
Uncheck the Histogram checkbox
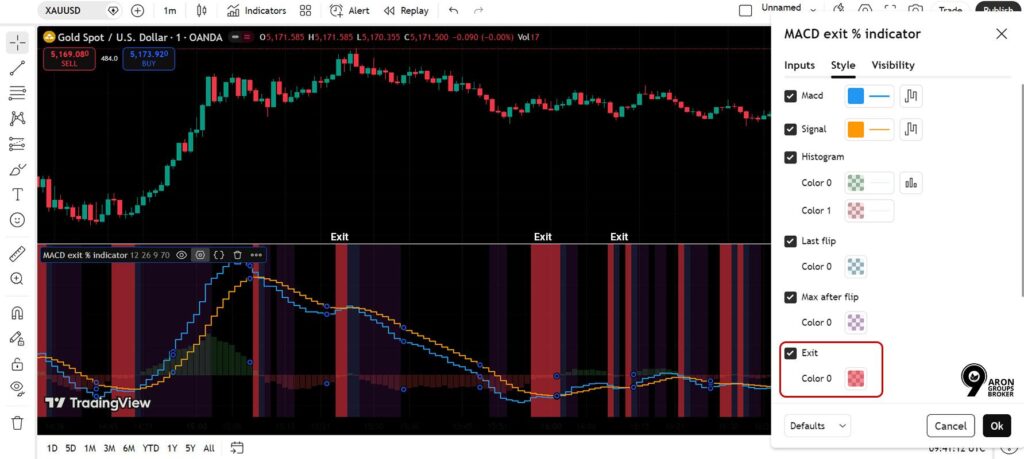[790, 157]
